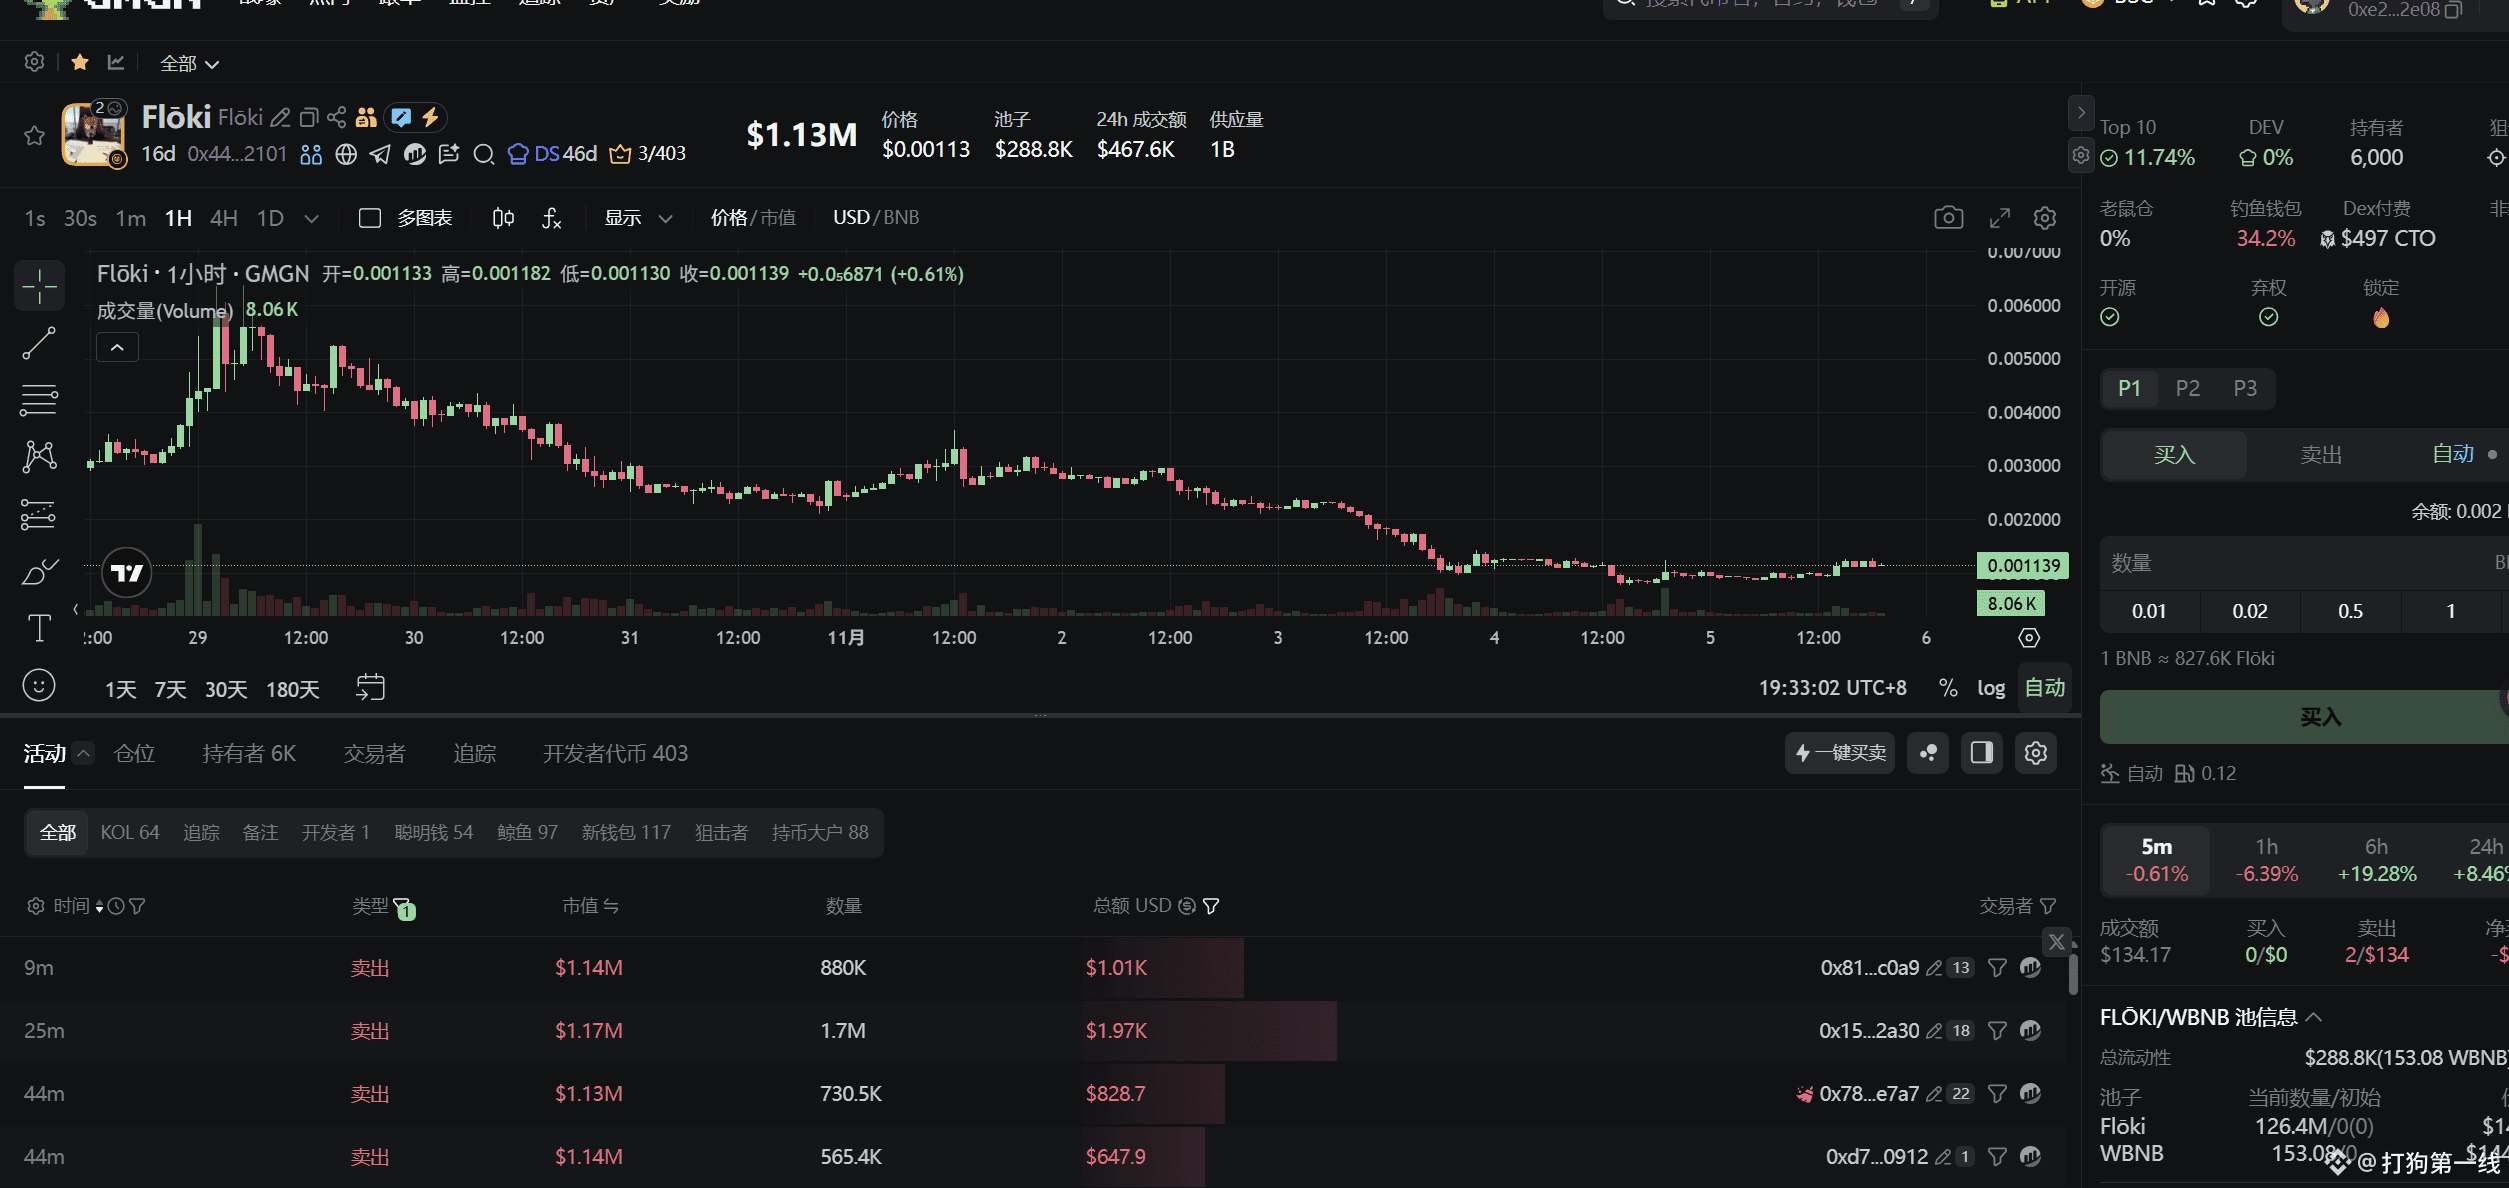Click the trade list vertical scrollbar
2509x1188 pixels.
2073,975
